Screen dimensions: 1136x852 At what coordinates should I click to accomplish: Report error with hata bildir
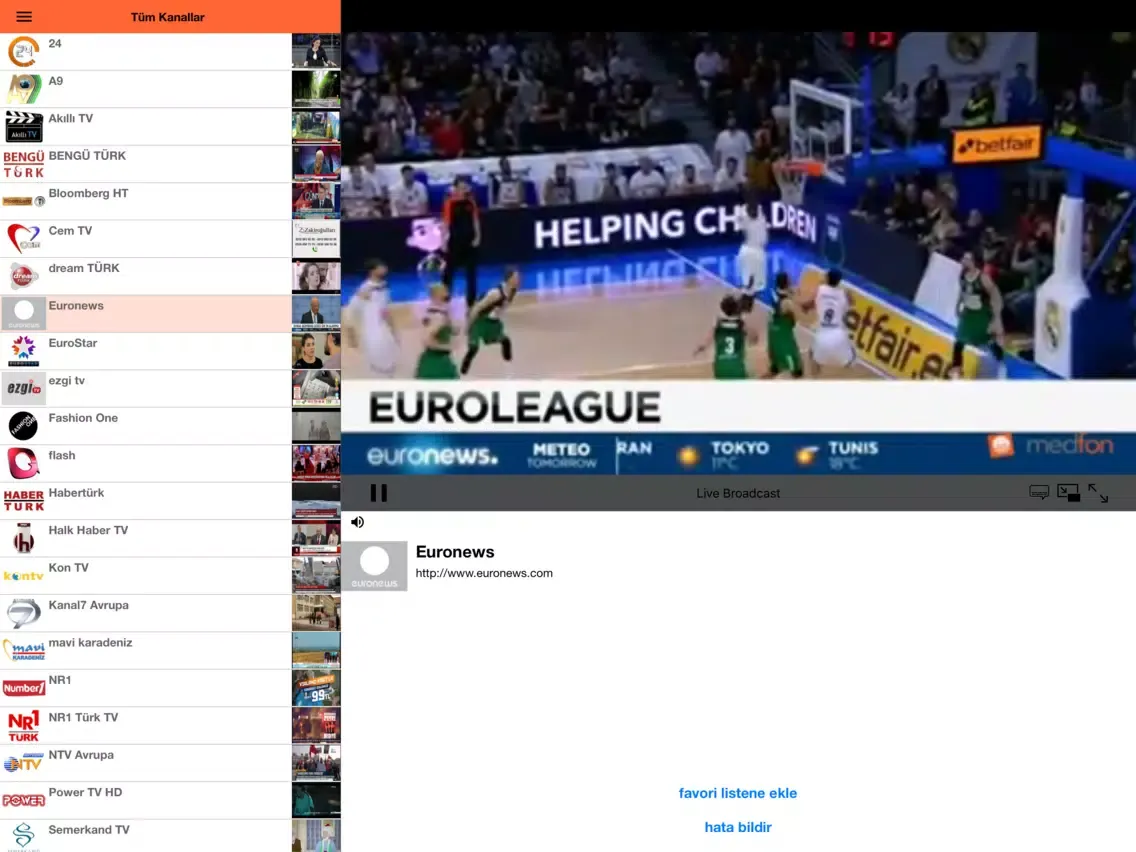coord(738,827)
